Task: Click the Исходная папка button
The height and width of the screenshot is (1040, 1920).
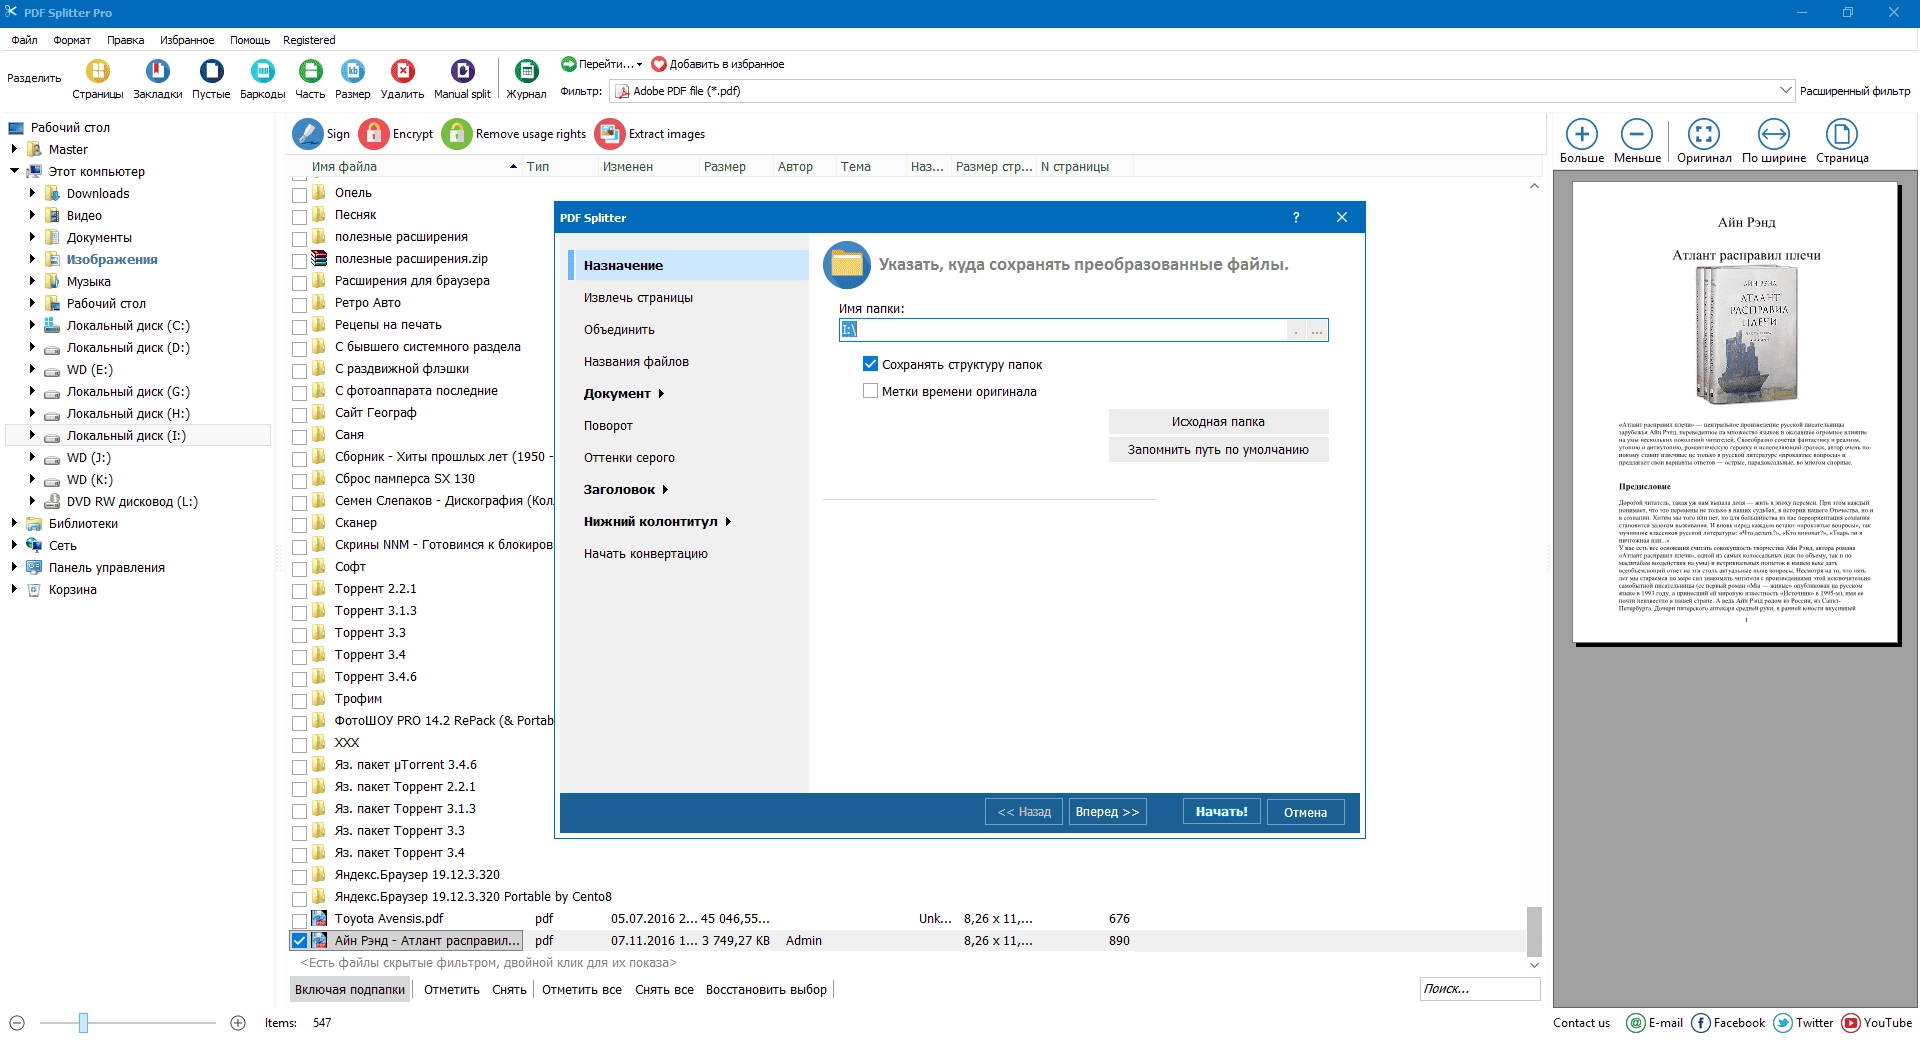Action: [1218, 422]
